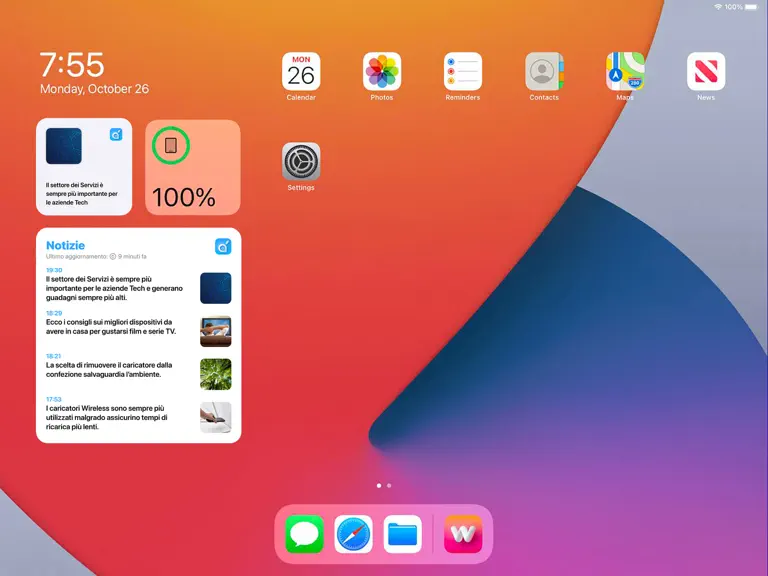The image size is (768, 576).
Task: Open the 18:21 caricatore article
Action: pyautogui.click(x=139, y=371)
